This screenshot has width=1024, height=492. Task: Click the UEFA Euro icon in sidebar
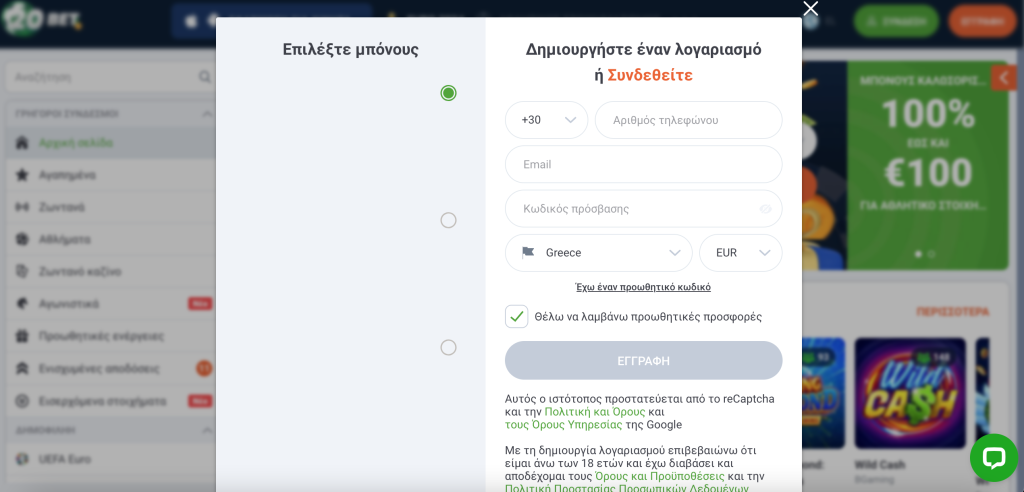22,459
